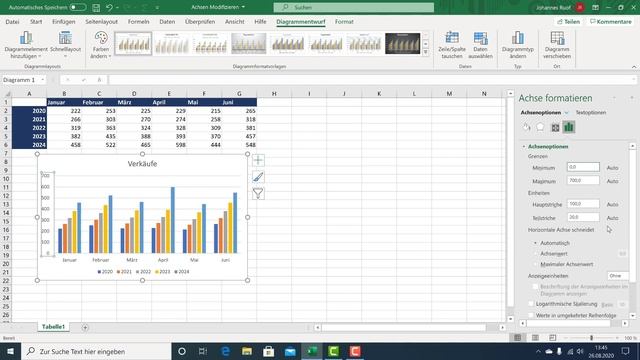
Task: Click the chart filter funnel button
Action: coord(258,193)
